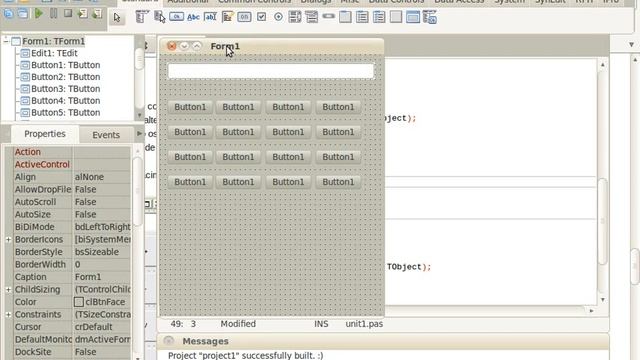Click the Step Over debug icon
Image resolution: width=640 pixels, height=360 pixels.
97,13
